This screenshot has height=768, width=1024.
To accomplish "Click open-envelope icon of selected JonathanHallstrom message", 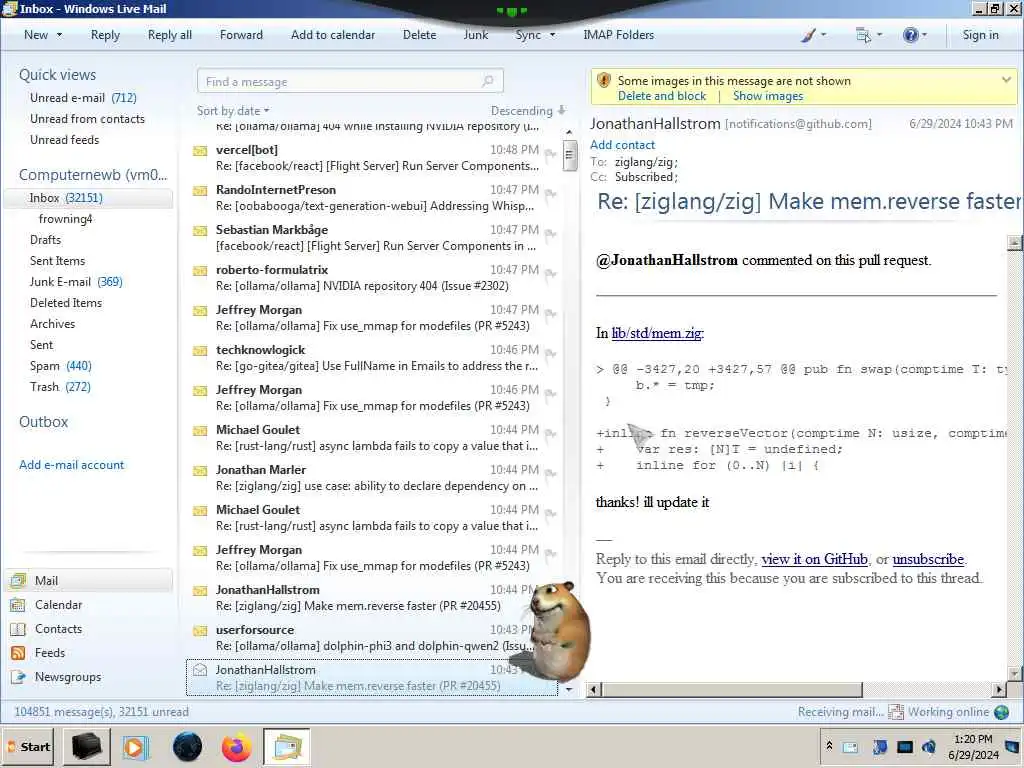I will tap(200, 670).
